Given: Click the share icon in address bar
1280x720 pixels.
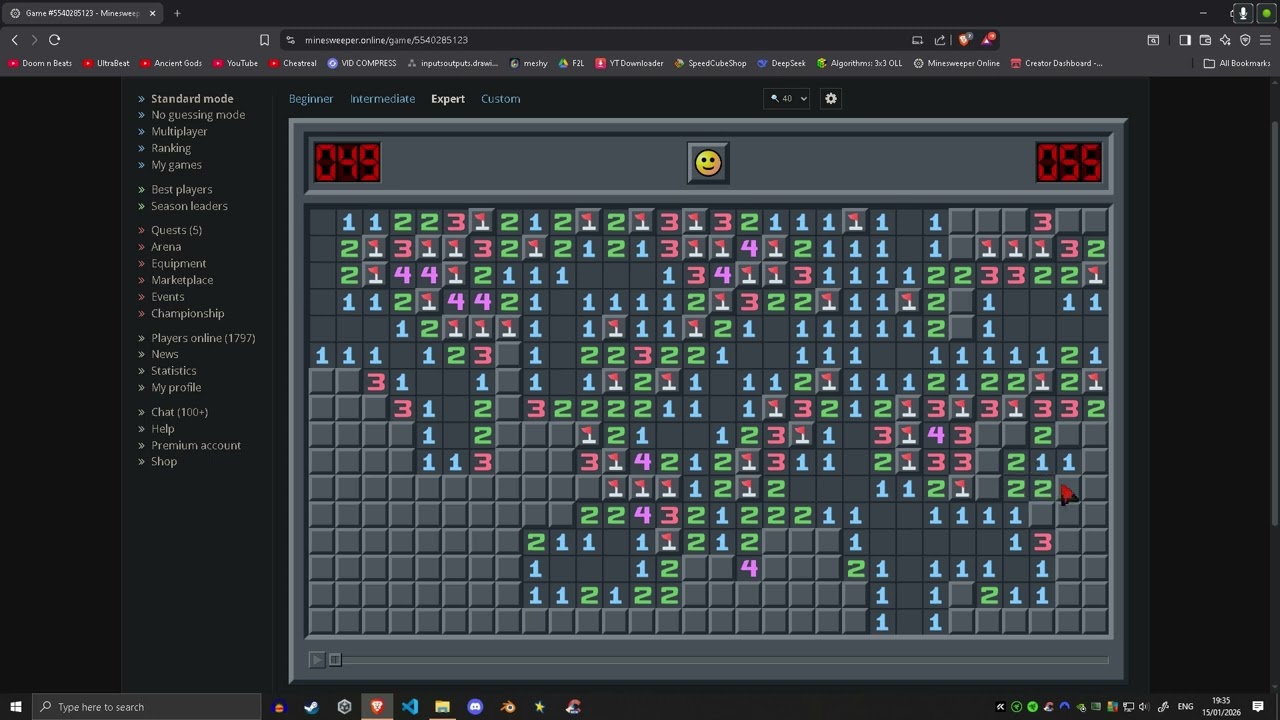Looking at the screenshot, I should point(940,40).
